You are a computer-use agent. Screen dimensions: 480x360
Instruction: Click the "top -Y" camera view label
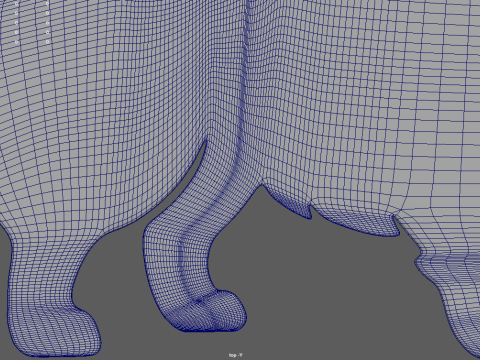(x=236, y=355)
